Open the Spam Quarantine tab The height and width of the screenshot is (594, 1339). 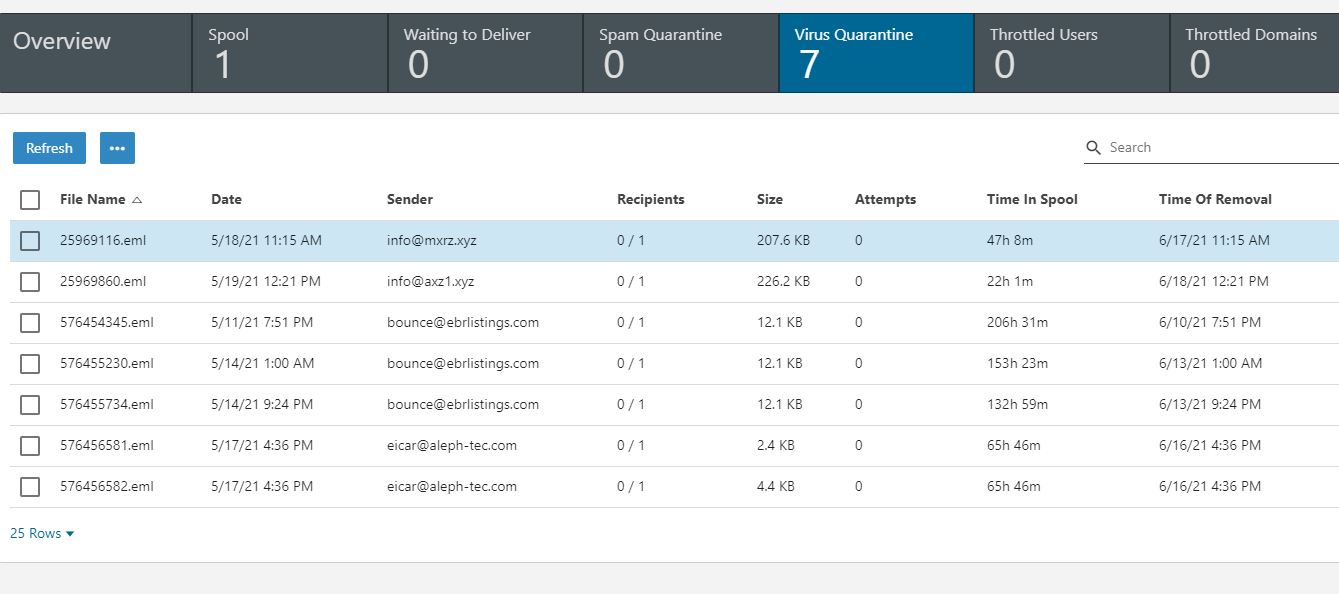pos(680,53)
